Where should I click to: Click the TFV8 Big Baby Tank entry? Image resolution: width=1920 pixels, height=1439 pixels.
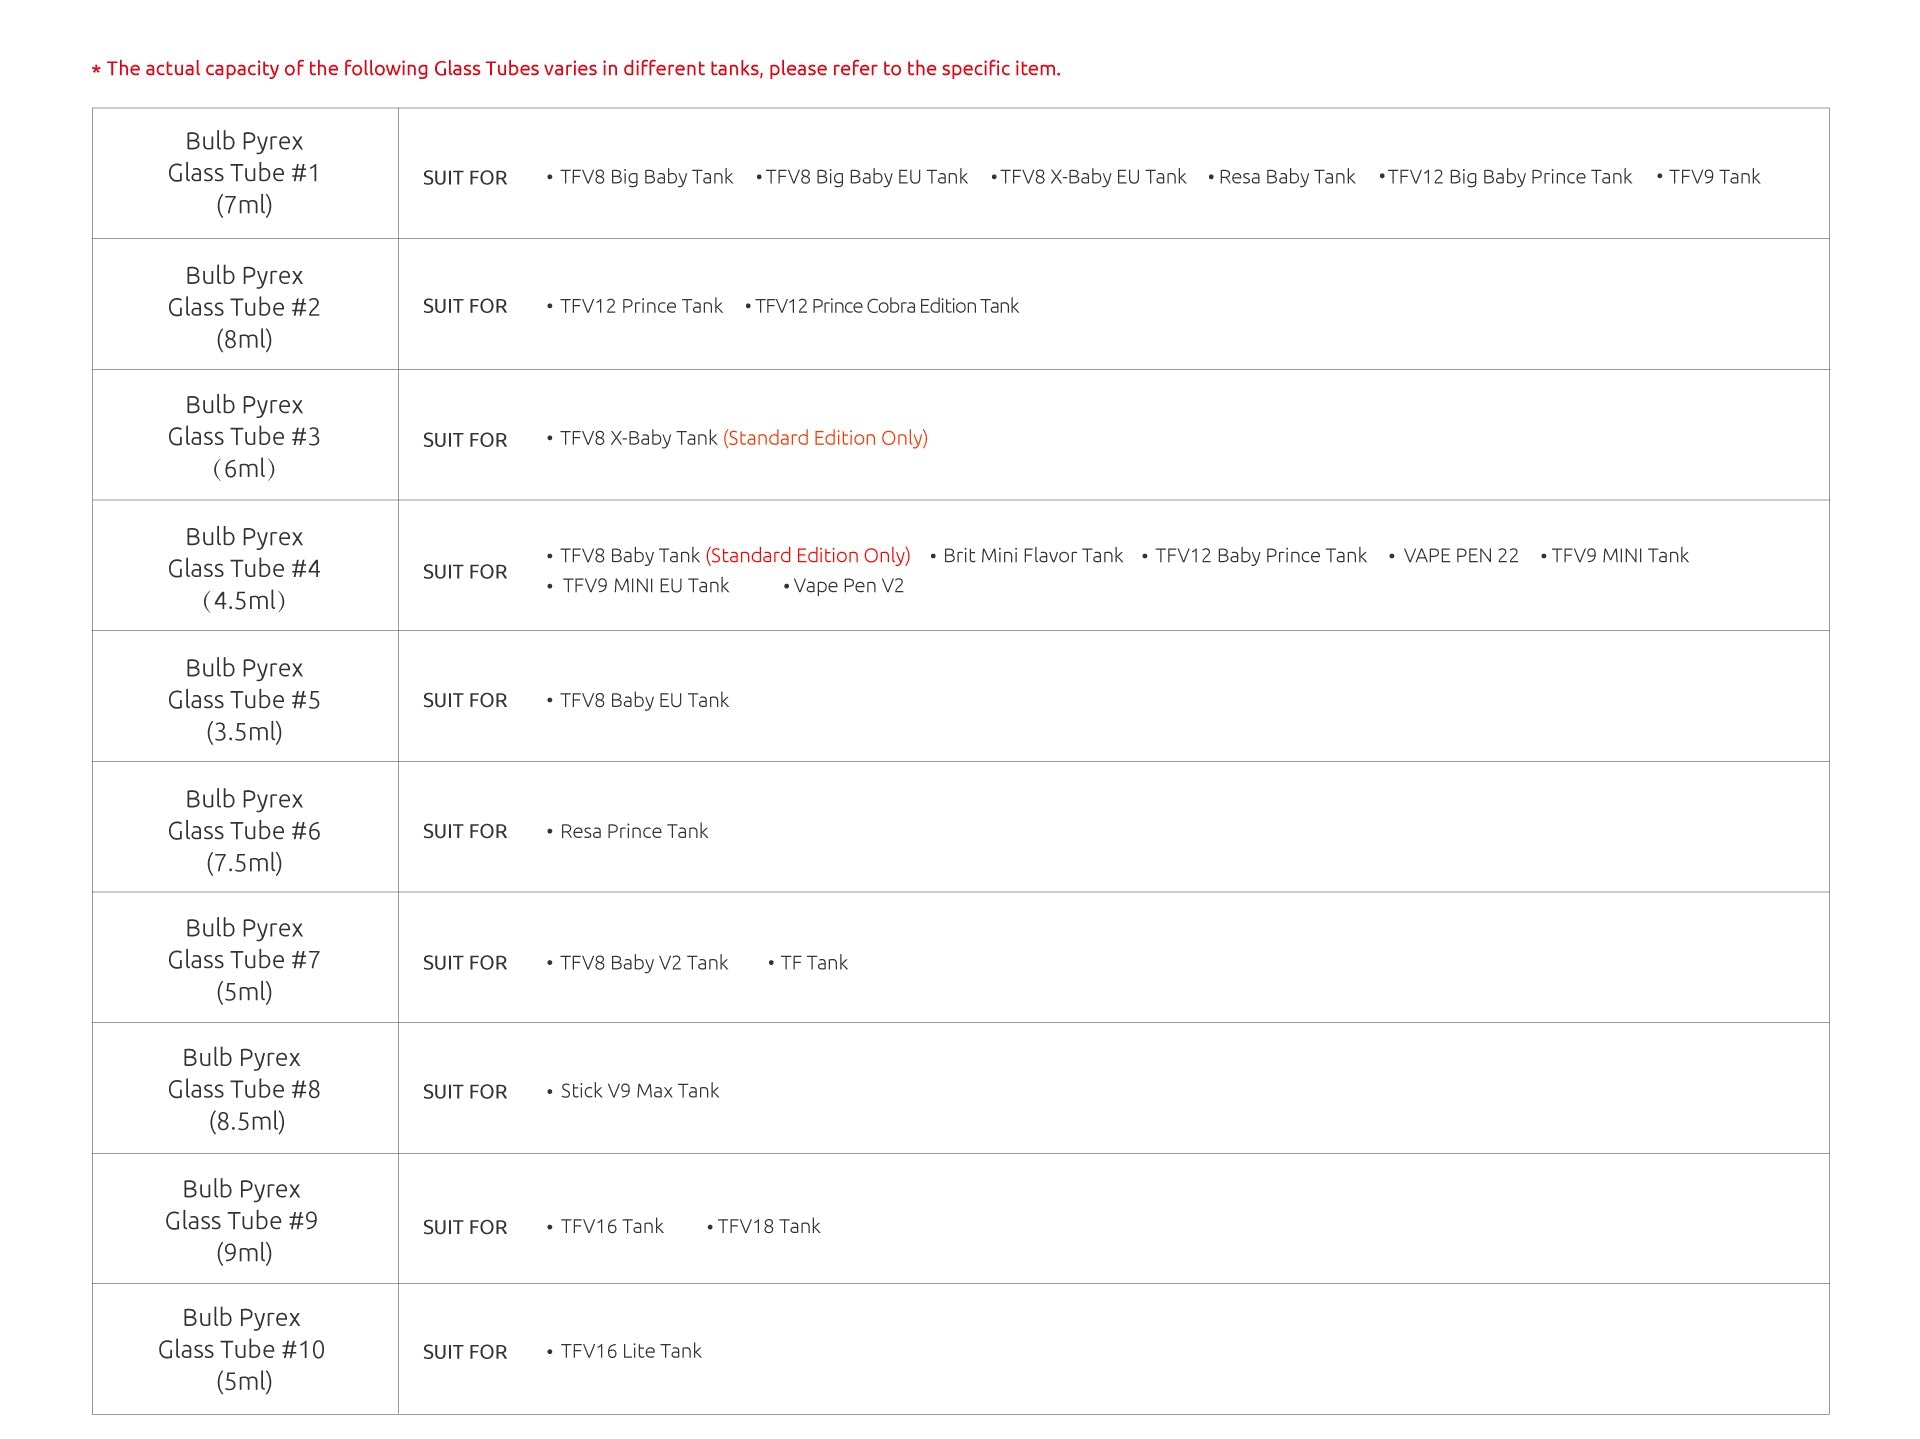coord(645,177)
